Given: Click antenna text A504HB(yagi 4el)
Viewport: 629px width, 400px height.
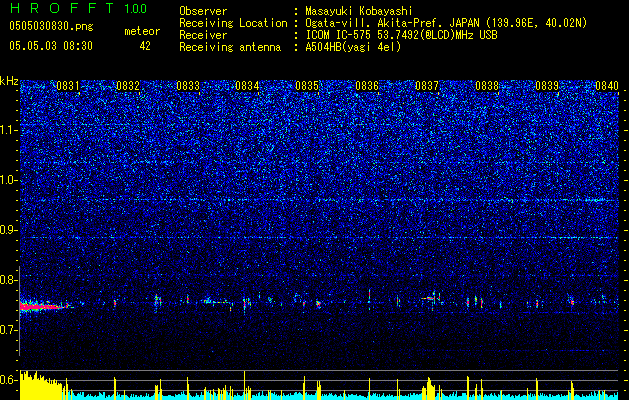Looking at the screenshot, I should pos(353,47).
